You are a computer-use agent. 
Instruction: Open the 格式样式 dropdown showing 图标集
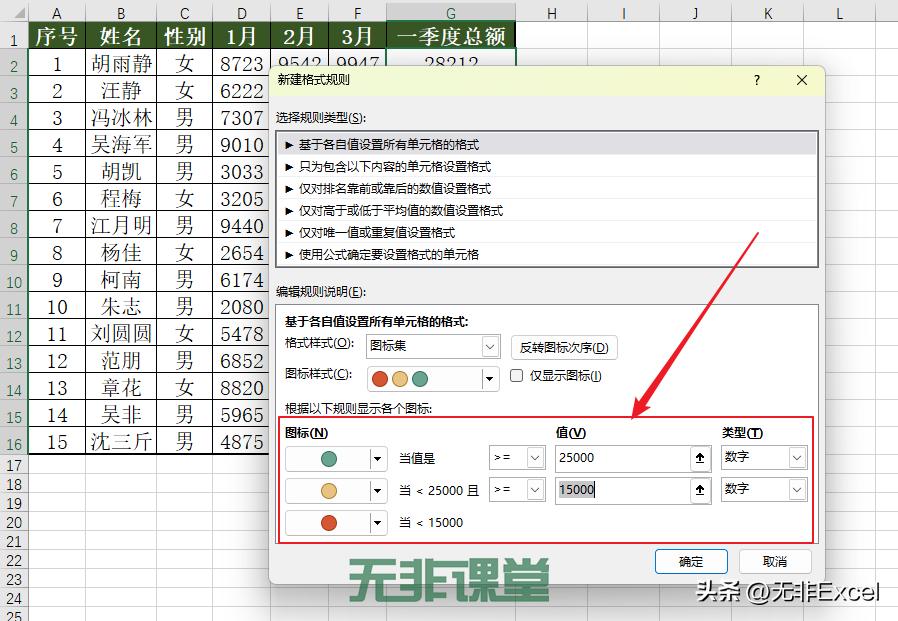[489, 347]
